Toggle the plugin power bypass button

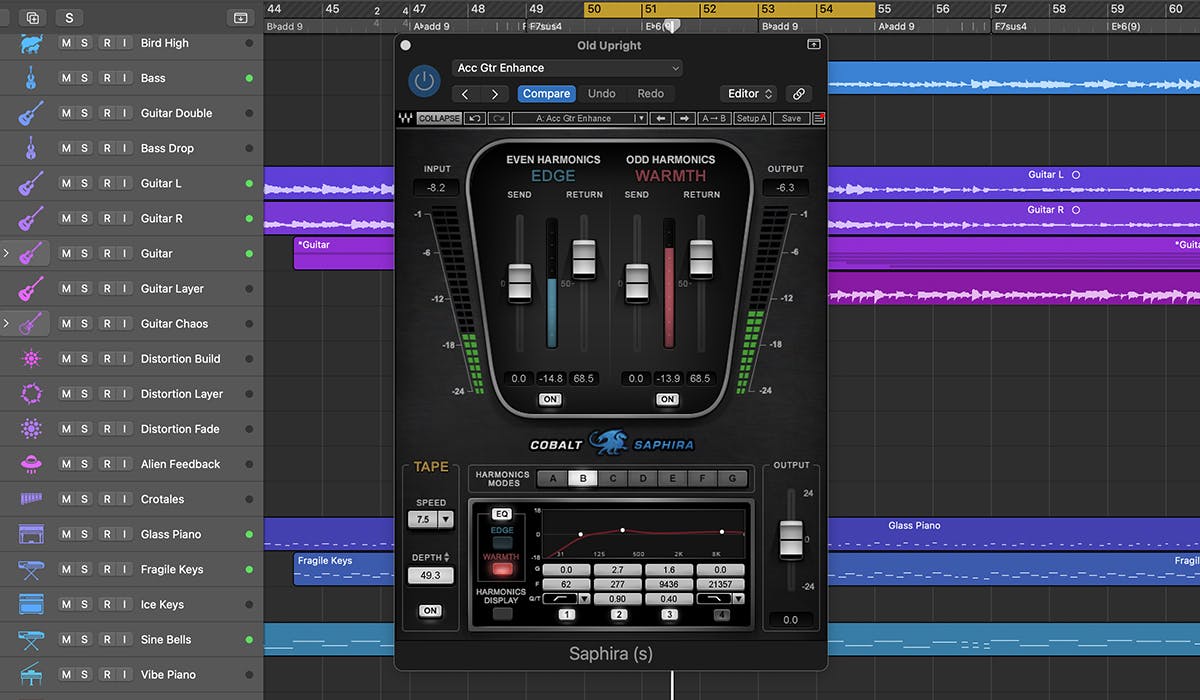click(425, 81)
